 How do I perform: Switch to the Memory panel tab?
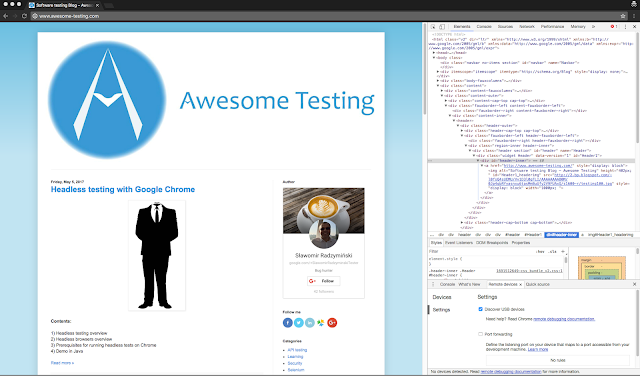(578, 27)
